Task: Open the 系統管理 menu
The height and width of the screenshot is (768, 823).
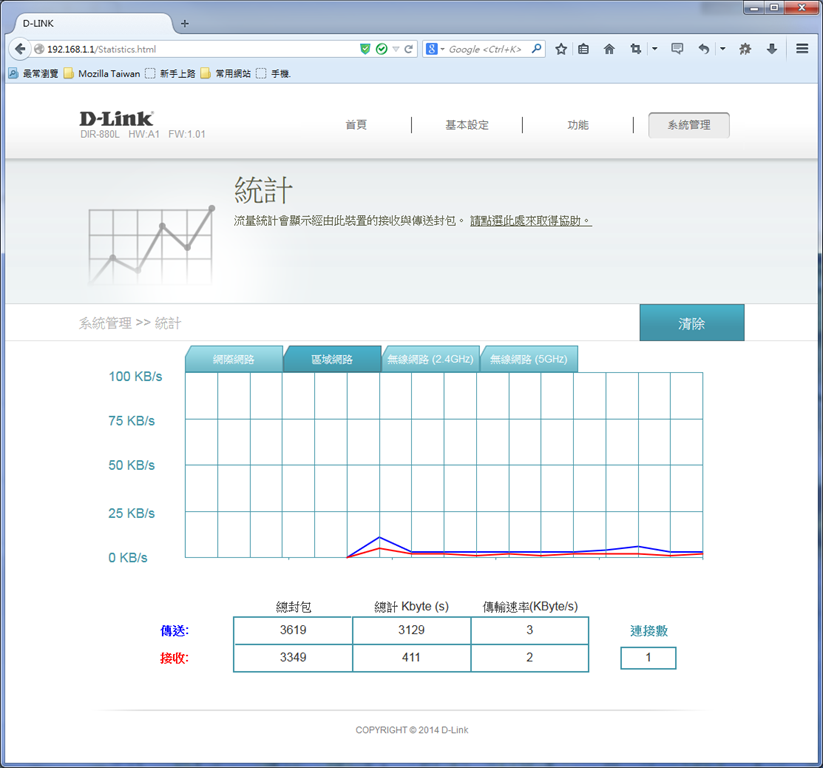Action: pos(689,125)
